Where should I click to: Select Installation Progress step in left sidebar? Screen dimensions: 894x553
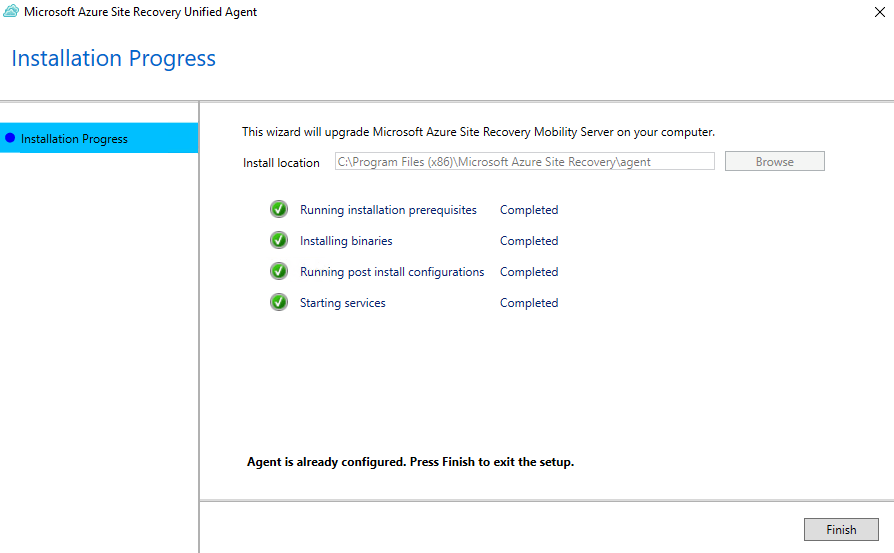(x=74, y=139)
